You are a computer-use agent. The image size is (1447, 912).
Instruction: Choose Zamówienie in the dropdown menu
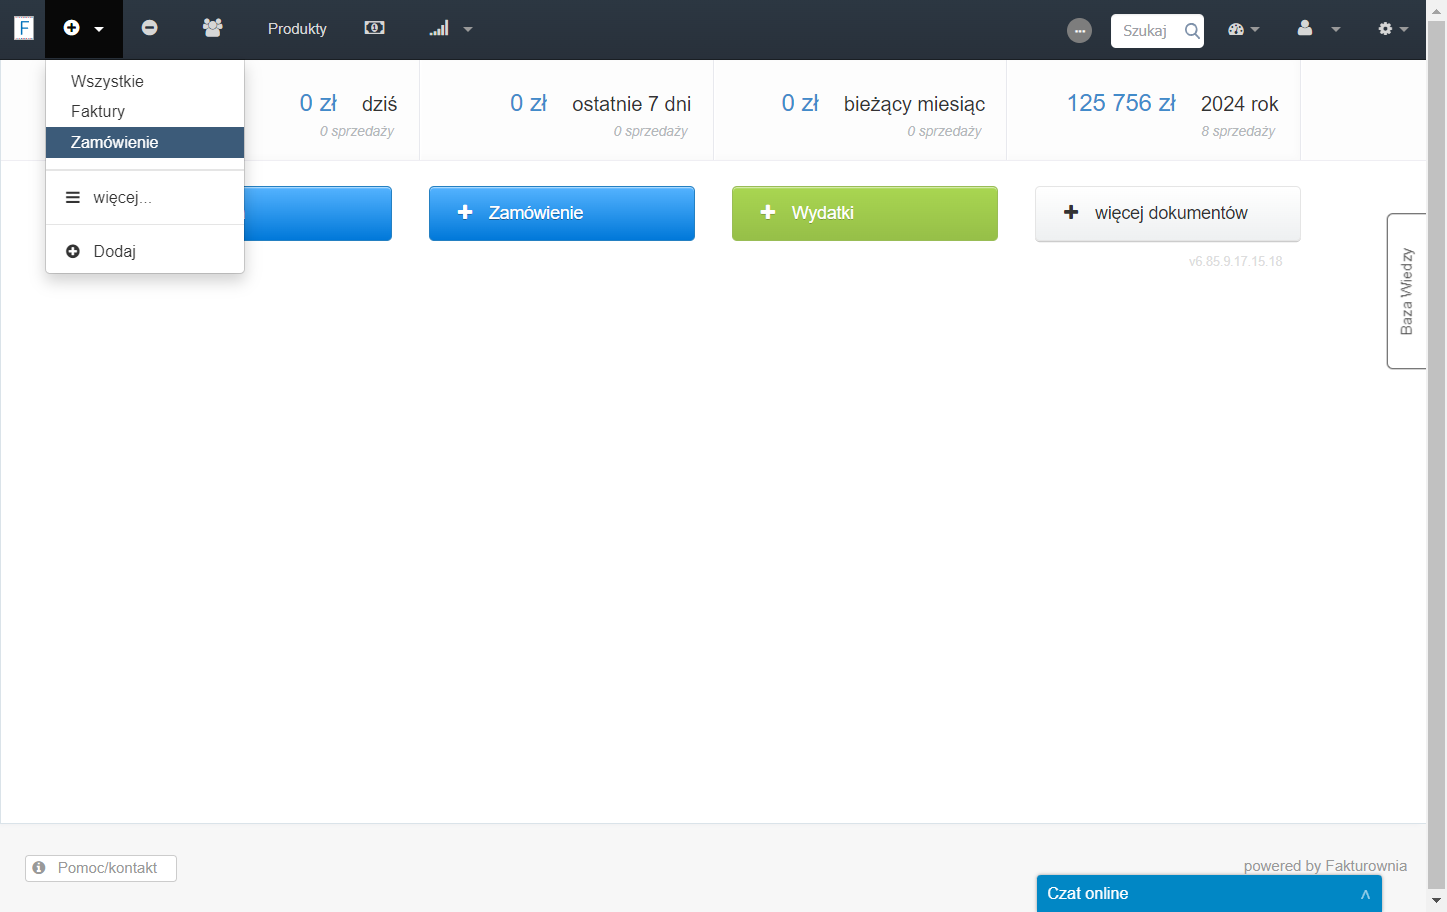[x=145, y=142]
